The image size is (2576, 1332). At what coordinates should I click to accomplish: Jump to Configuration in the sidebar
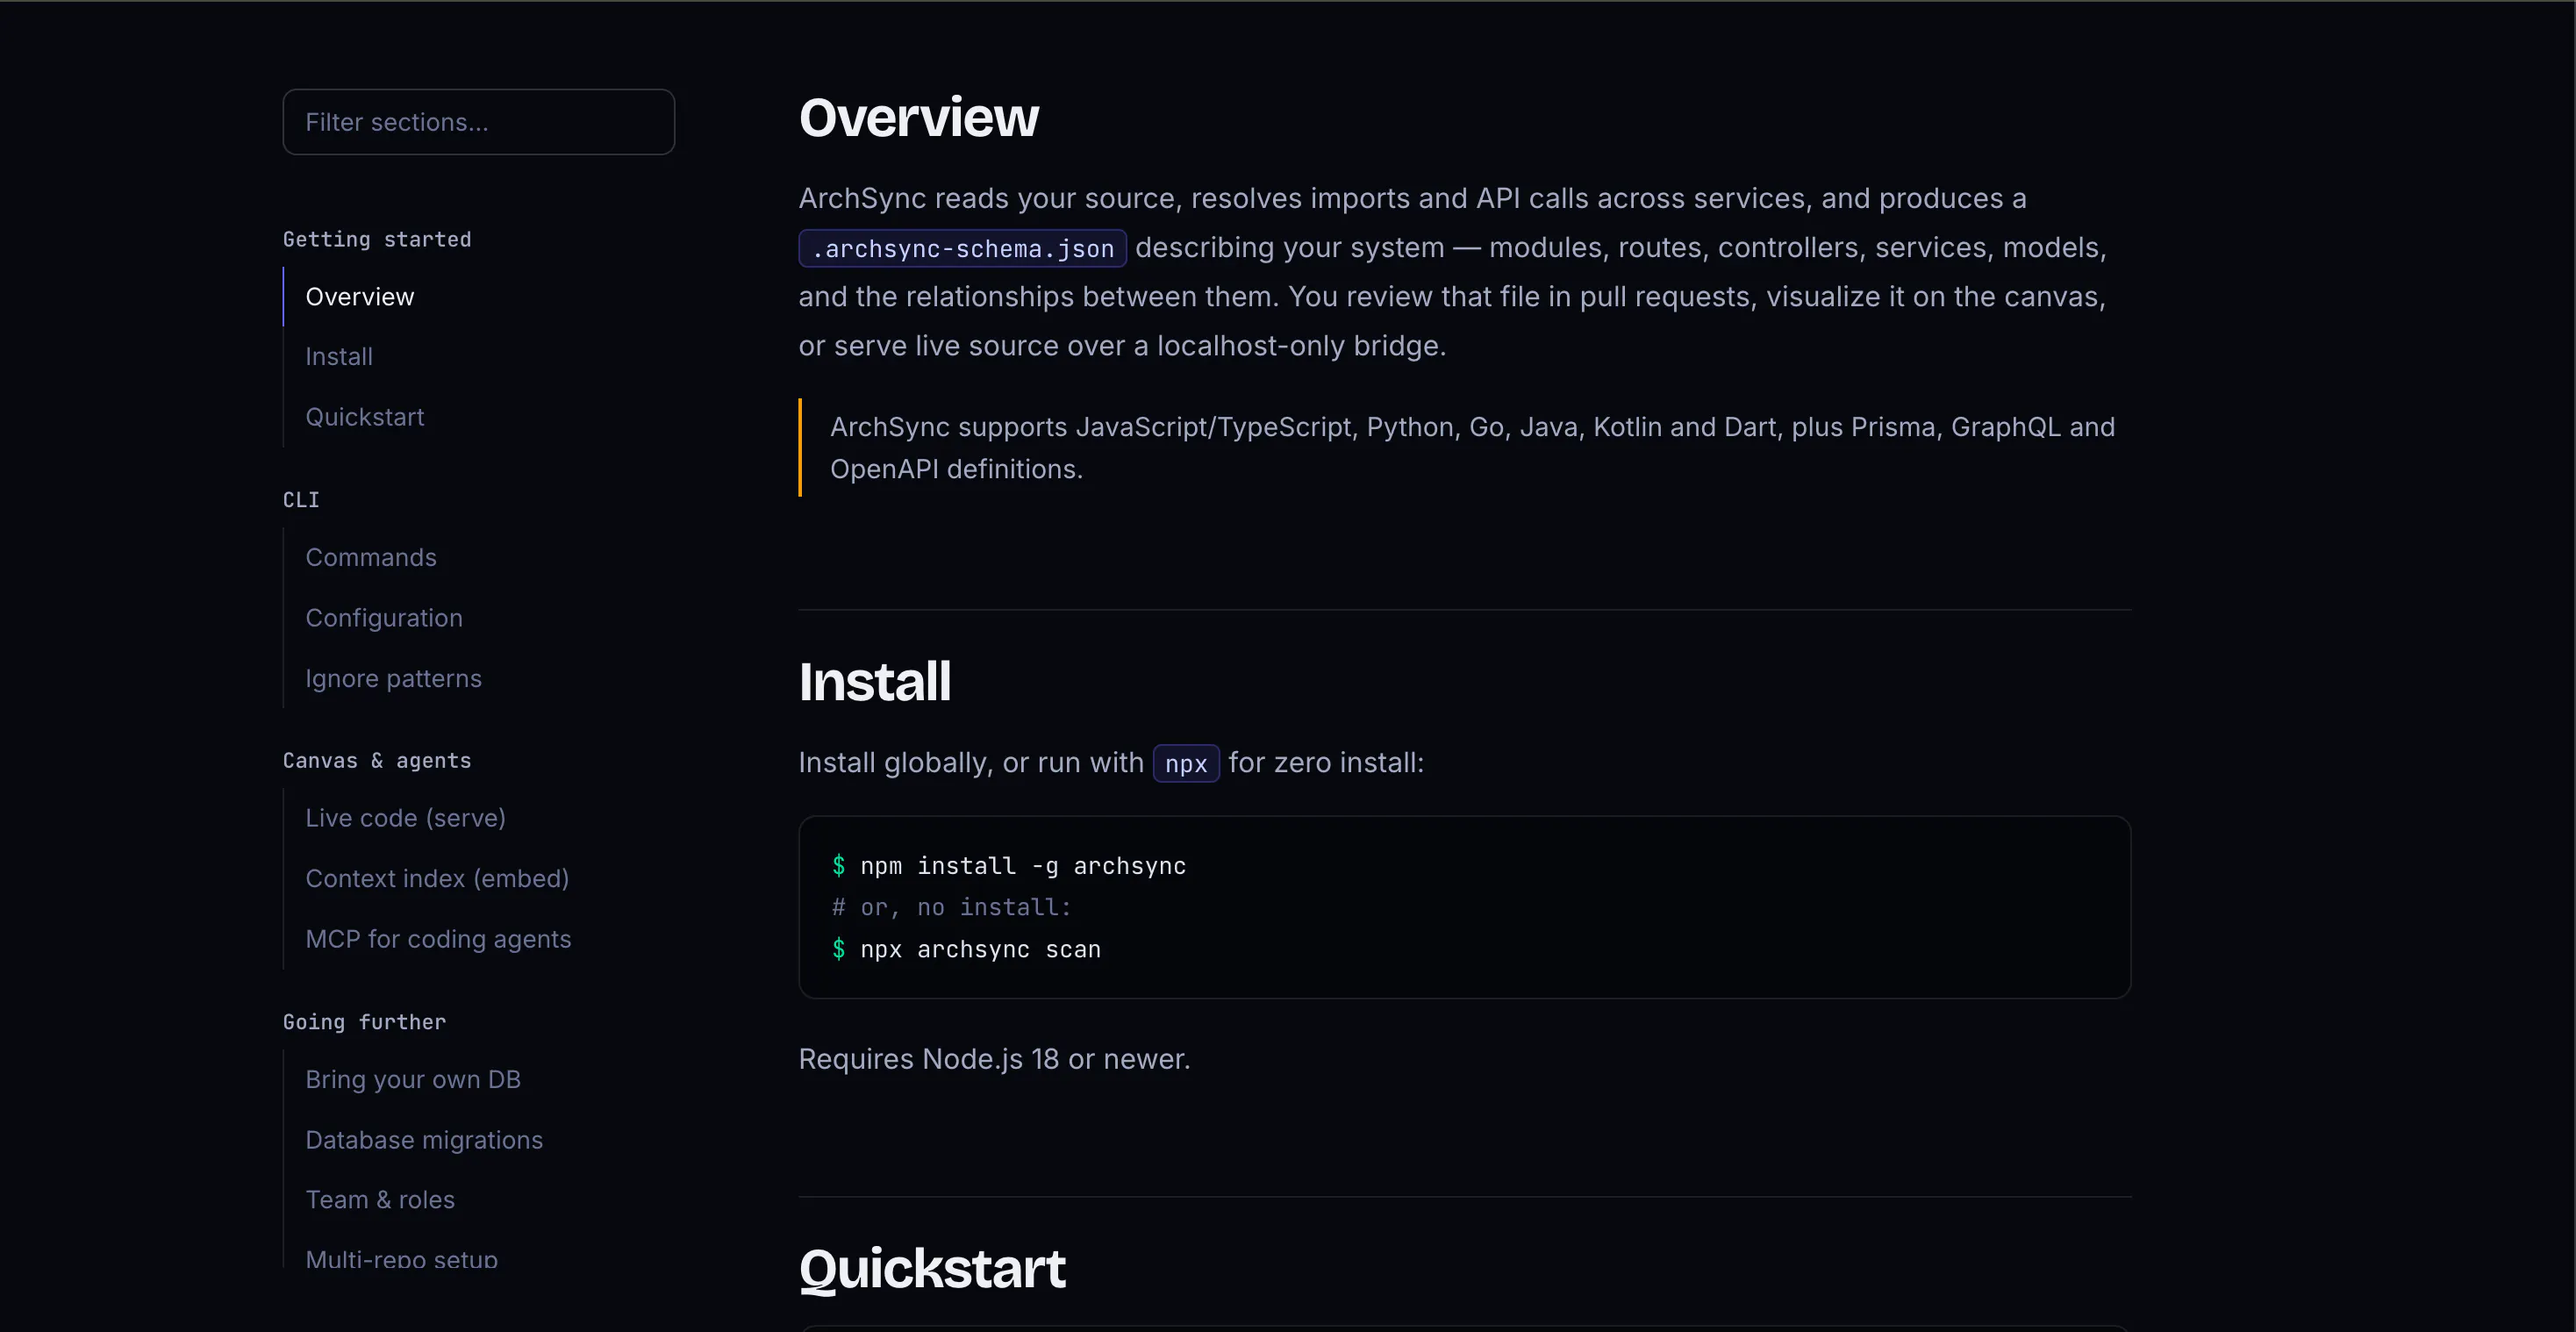(x=383, y=618)
